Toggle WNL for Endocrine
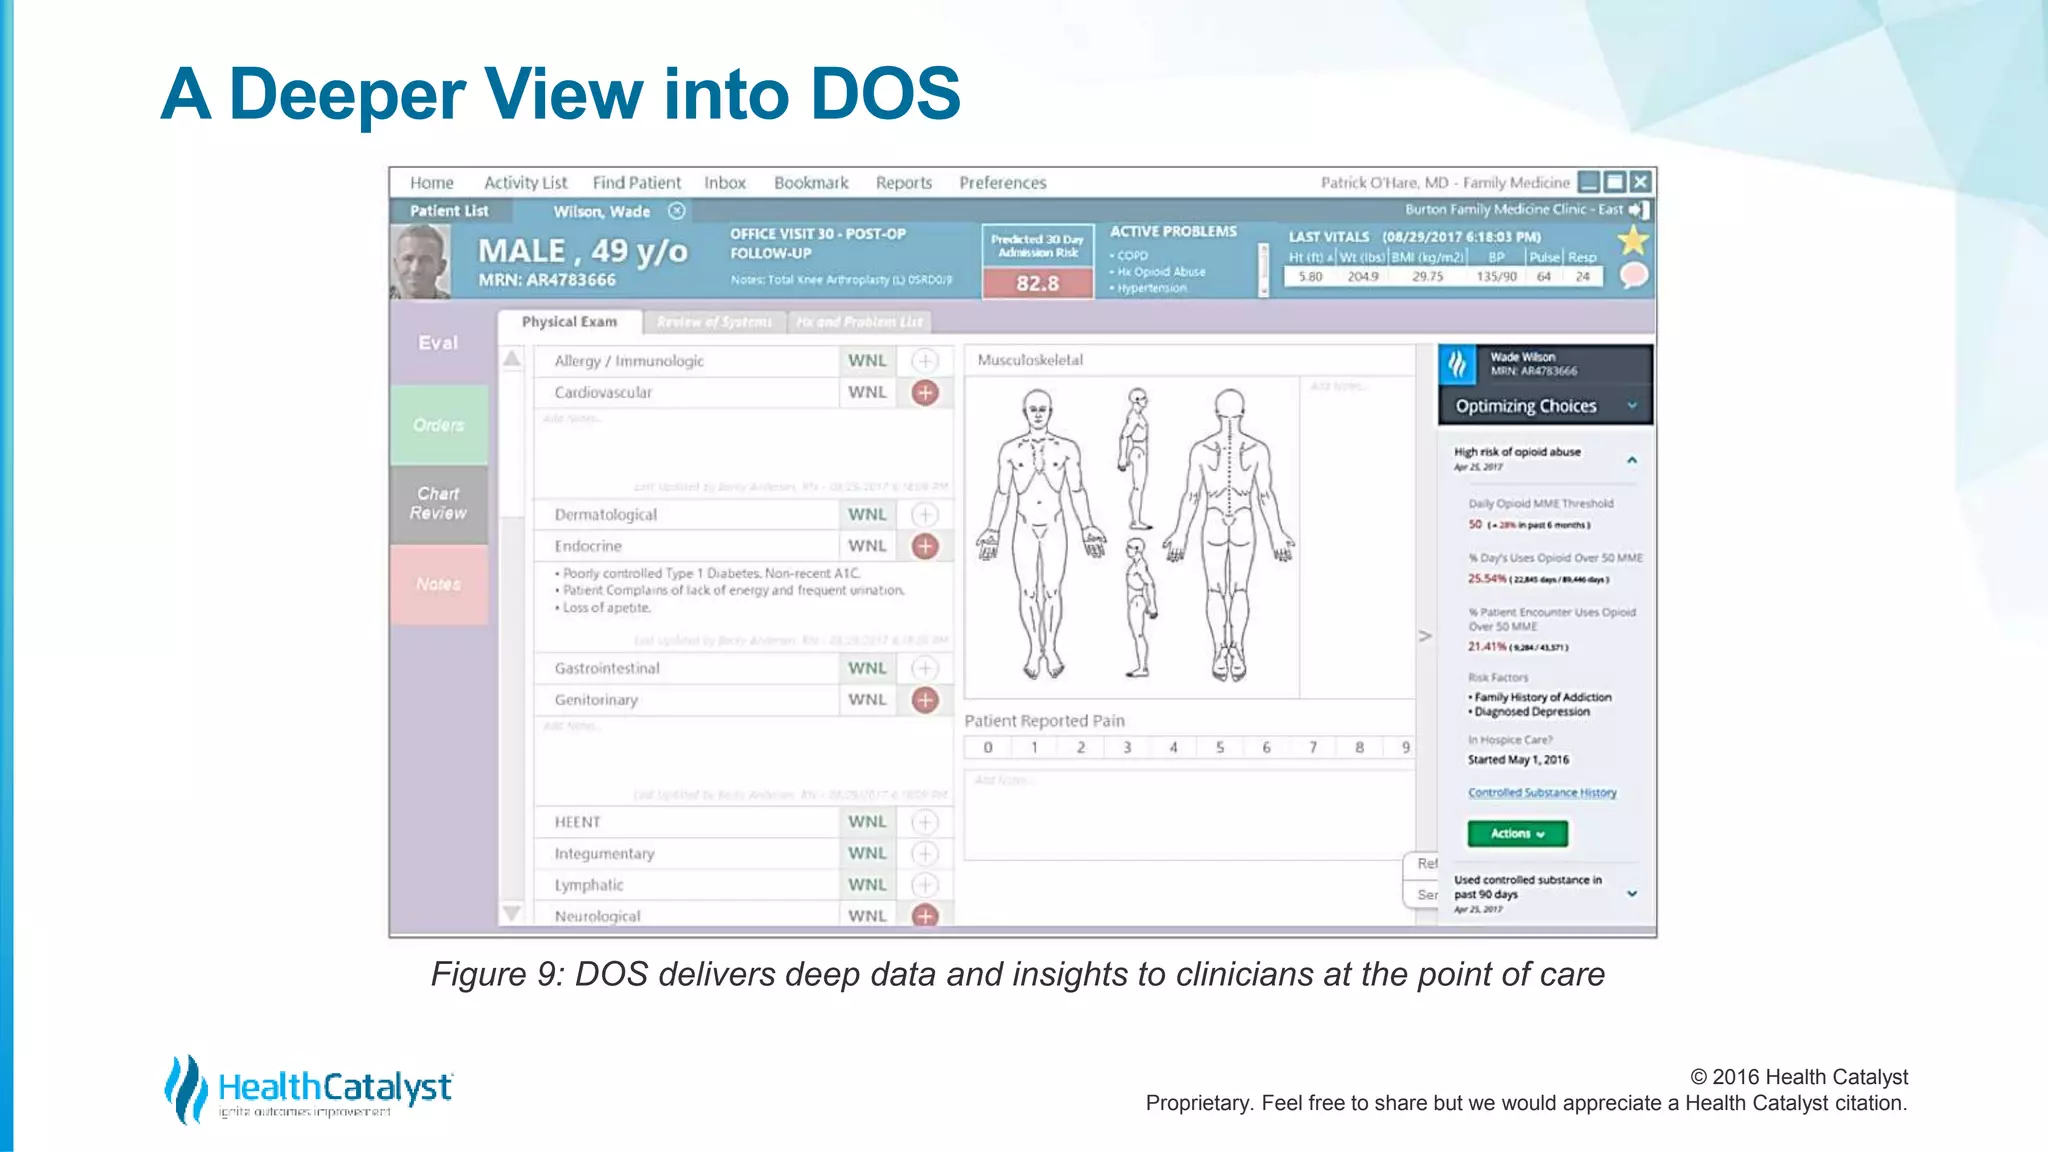The width and height of the screenshot is (2048, 1152). pos(867,546)
